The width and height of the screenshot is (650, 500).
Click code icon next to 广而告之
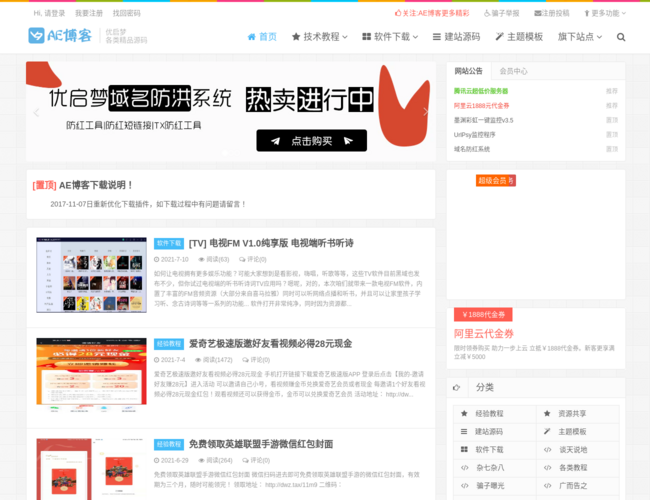pyautogui.click(x=548, y=485)
